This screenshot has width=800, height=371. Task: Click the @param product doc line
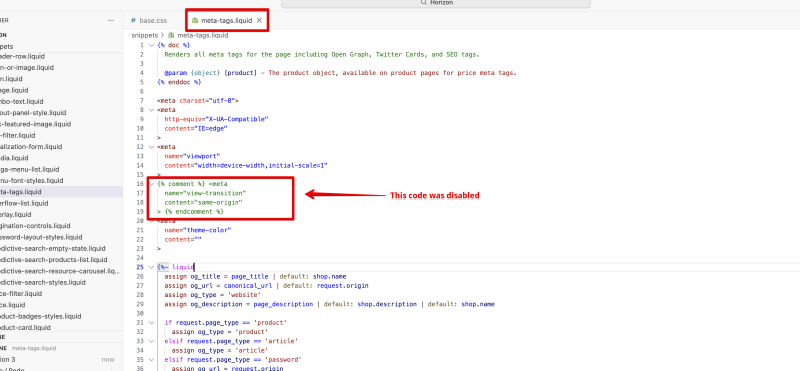click(x=340, y=72)
